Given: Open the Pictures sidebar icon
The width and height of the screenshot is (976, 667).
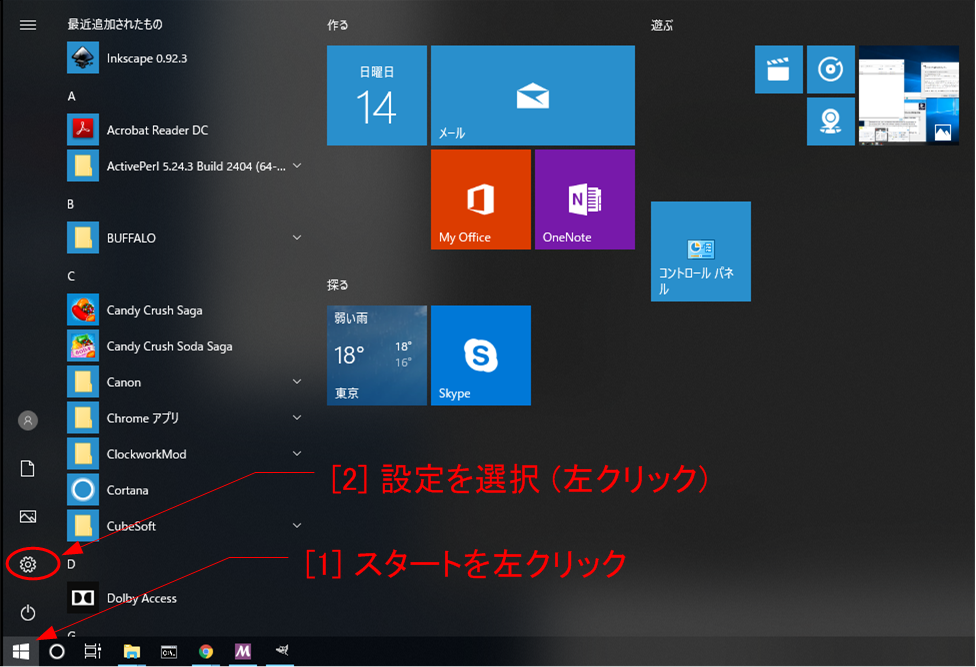Looking at the screenshot, I should point(28,516).
